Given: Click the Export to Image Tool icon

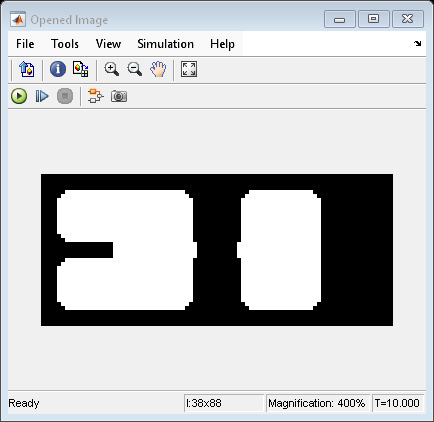Looking at the screenshot, I should point(27,69).
